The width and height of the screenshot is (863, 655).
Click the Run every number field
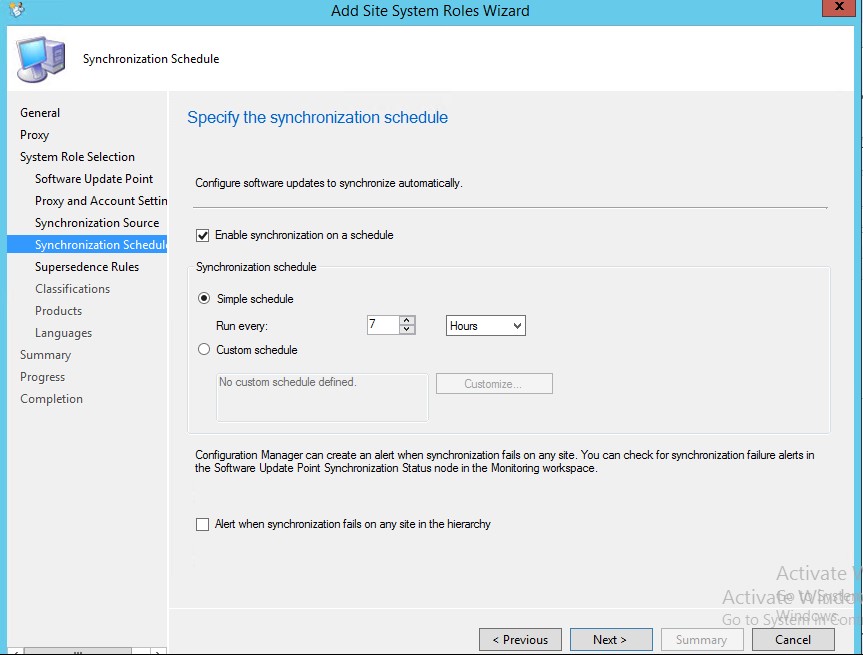(x=382, y=326)
